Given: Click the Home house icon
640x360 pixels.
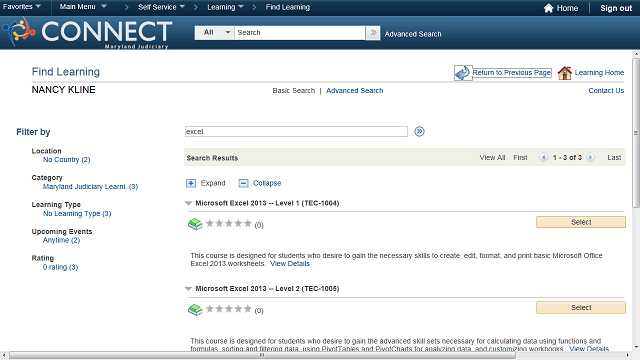Looking at the screenshot, I should (548, 8).
